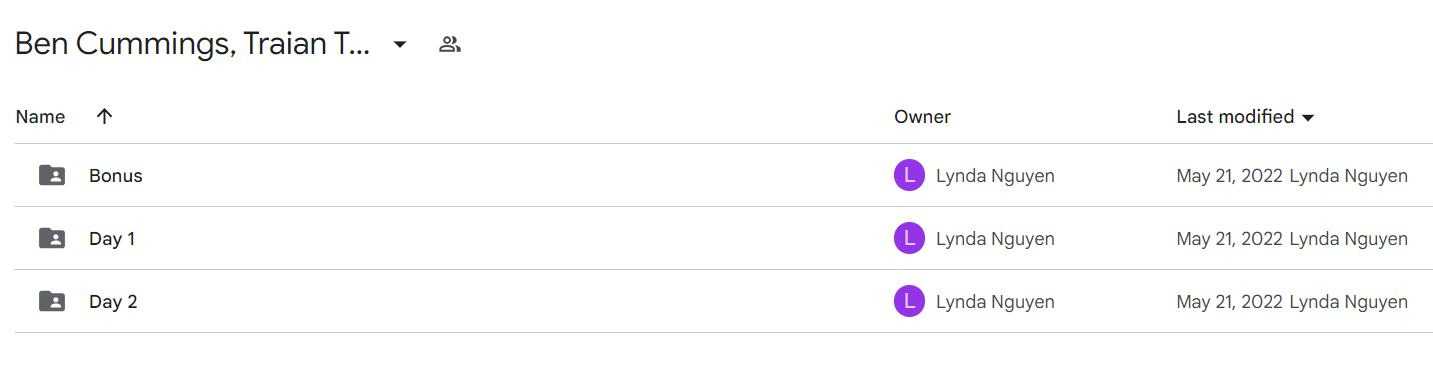Reverse sort order with the up arrow
This screenshot has height=384, width=1433.
pos(104,117)
